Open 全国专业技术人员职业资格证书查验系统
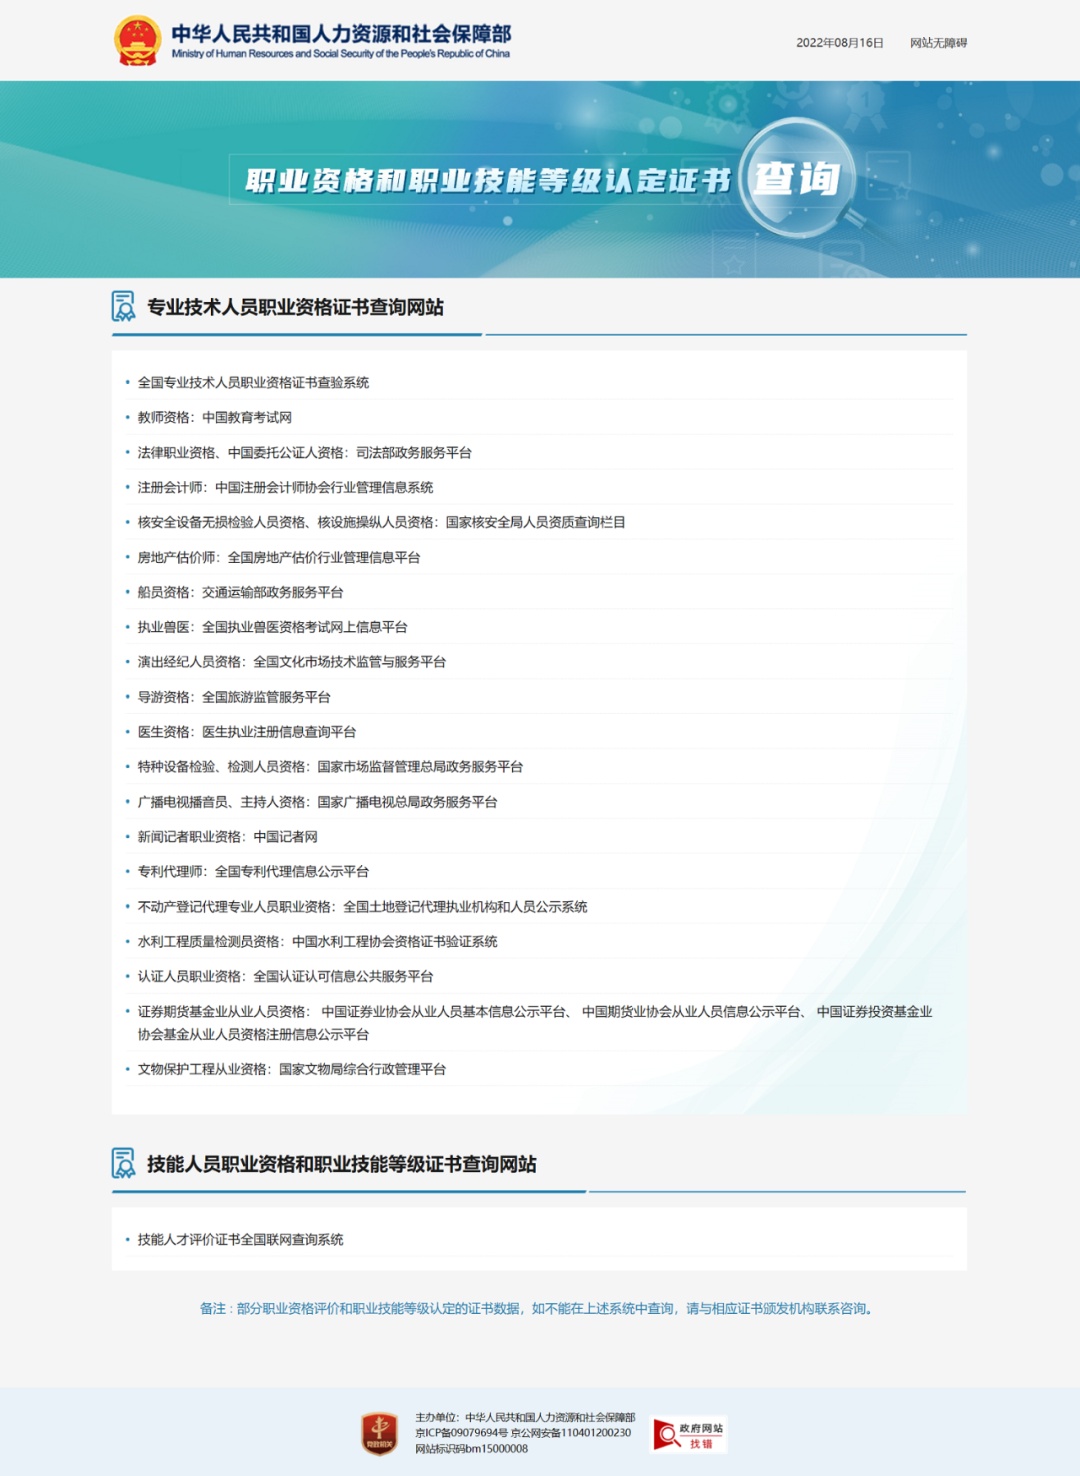 click(x=253, y=382)
